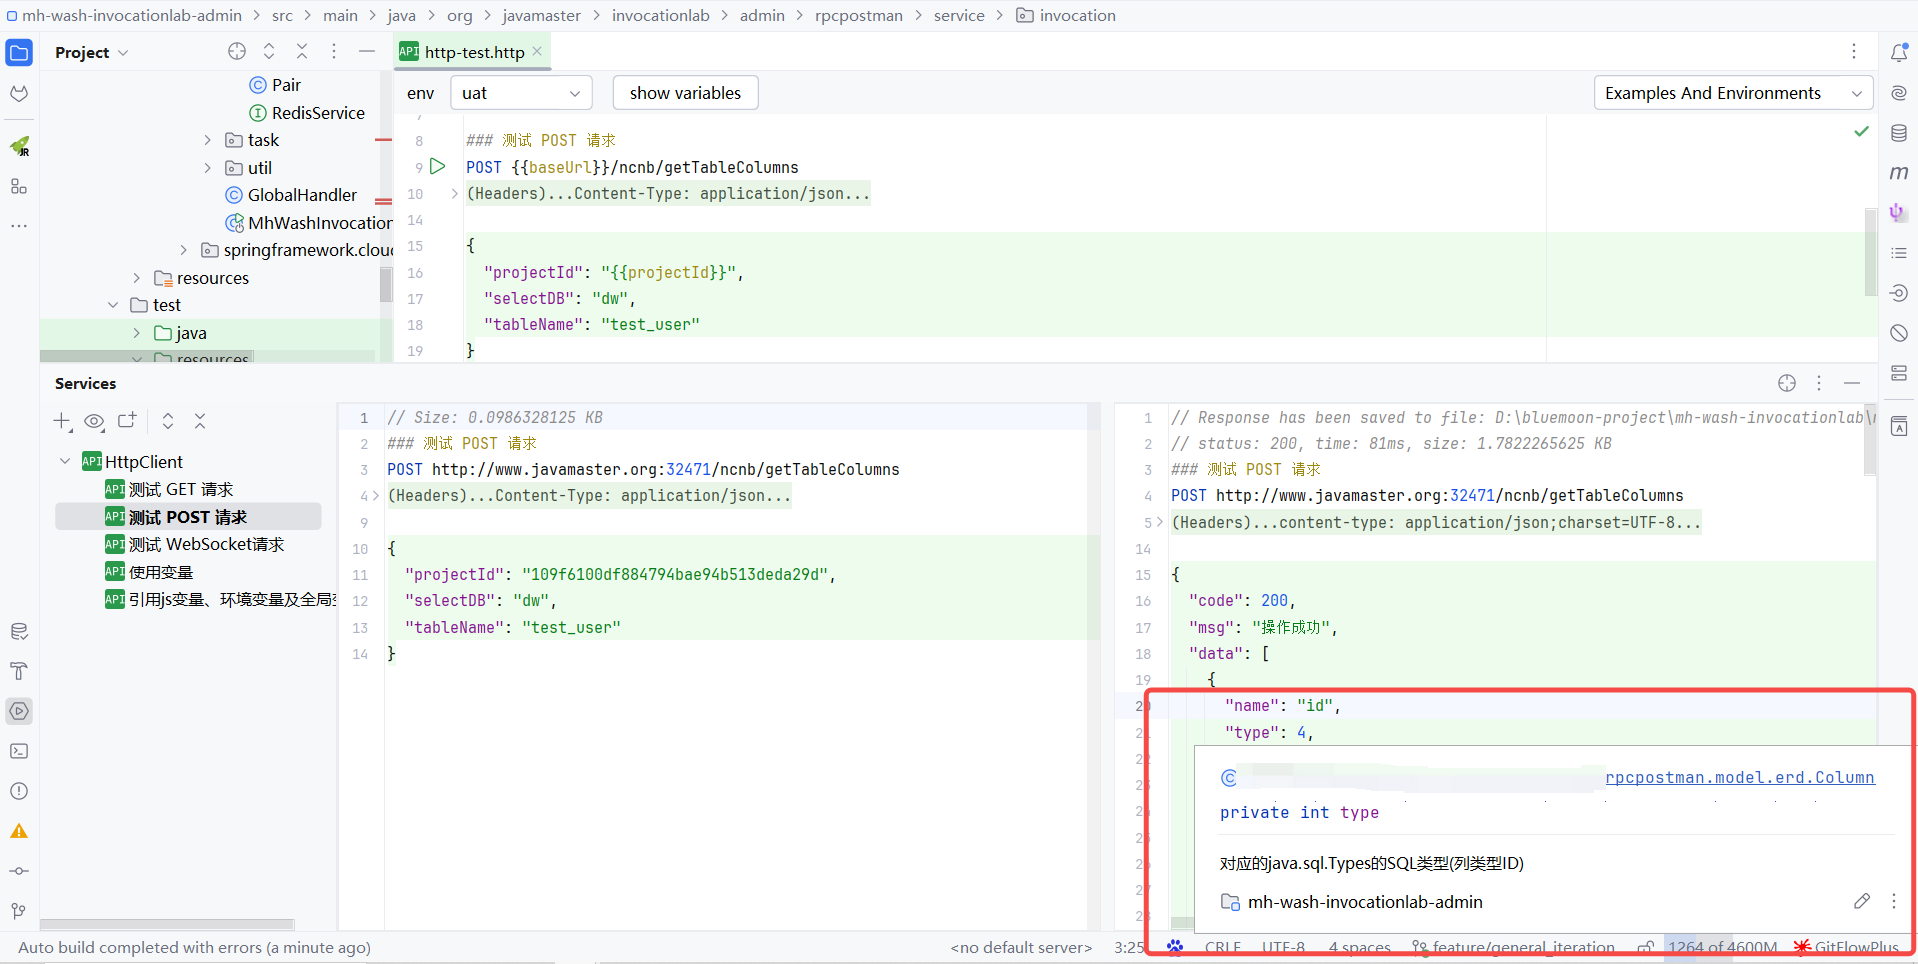Select the http-test.http editor tab
1918x964 pixels.
point(473,52)
